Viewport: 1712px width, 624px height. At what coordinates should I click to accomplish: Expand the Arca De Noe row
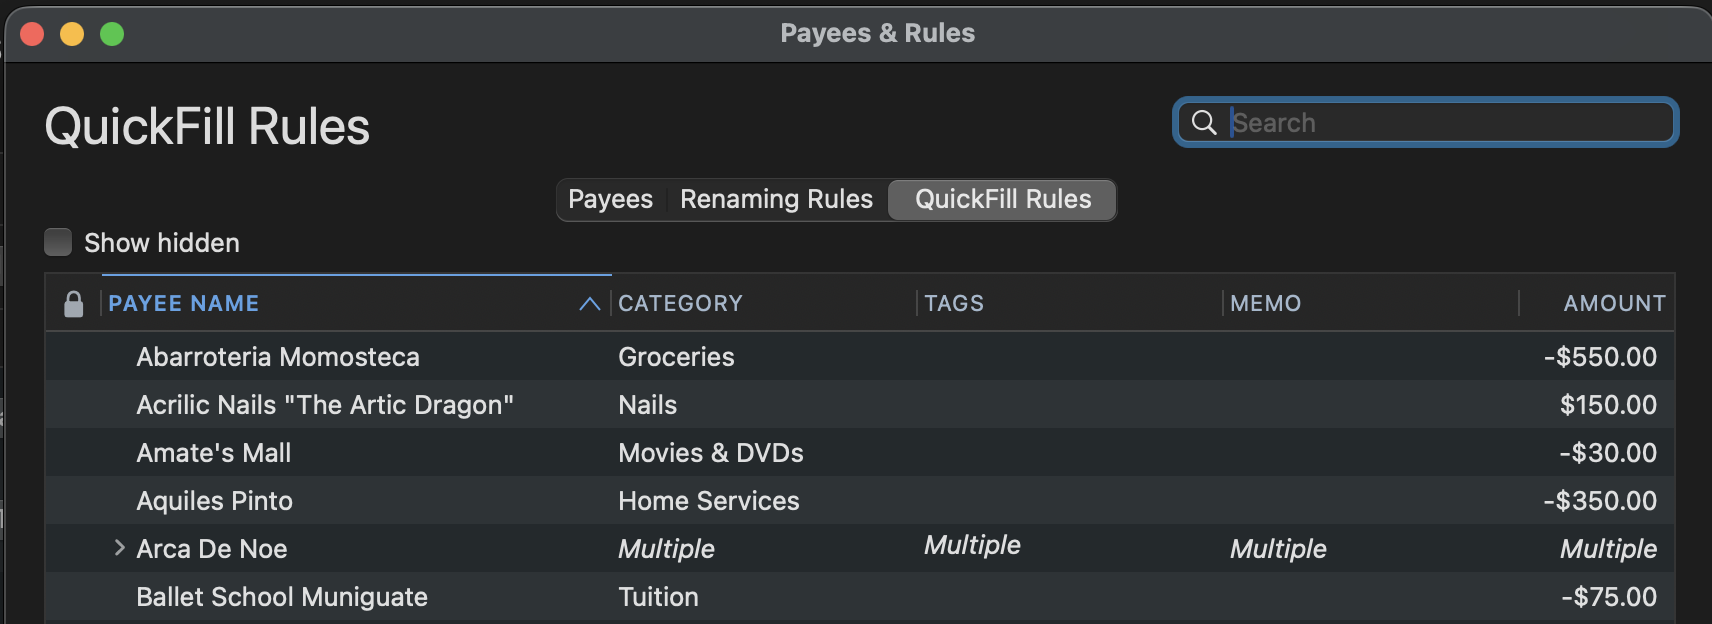[x=119, y=548]
